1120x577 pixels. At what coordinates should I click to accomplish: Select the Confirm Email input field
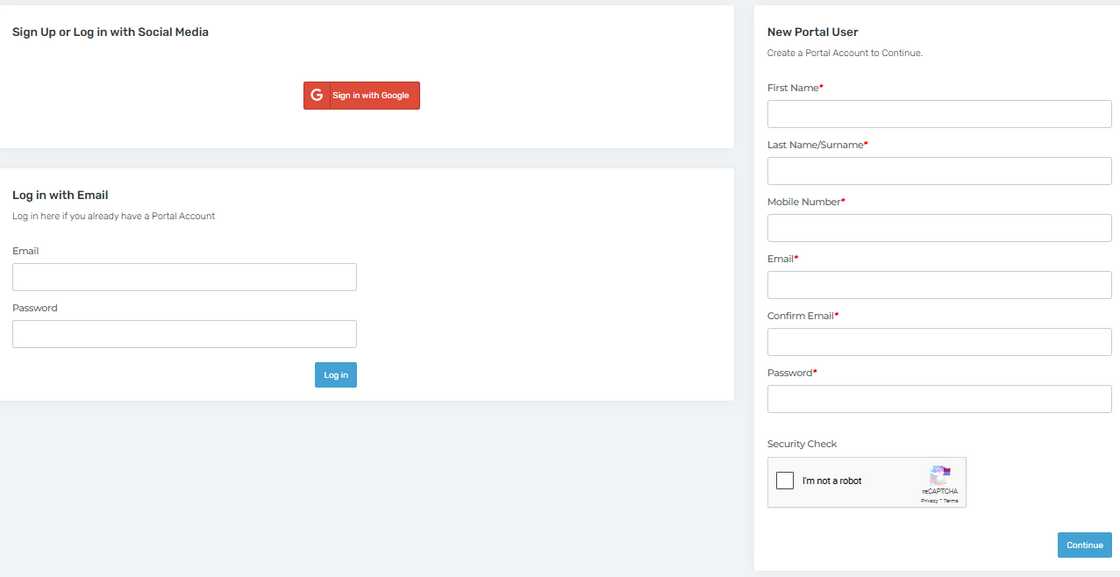[x=938, y=342]
